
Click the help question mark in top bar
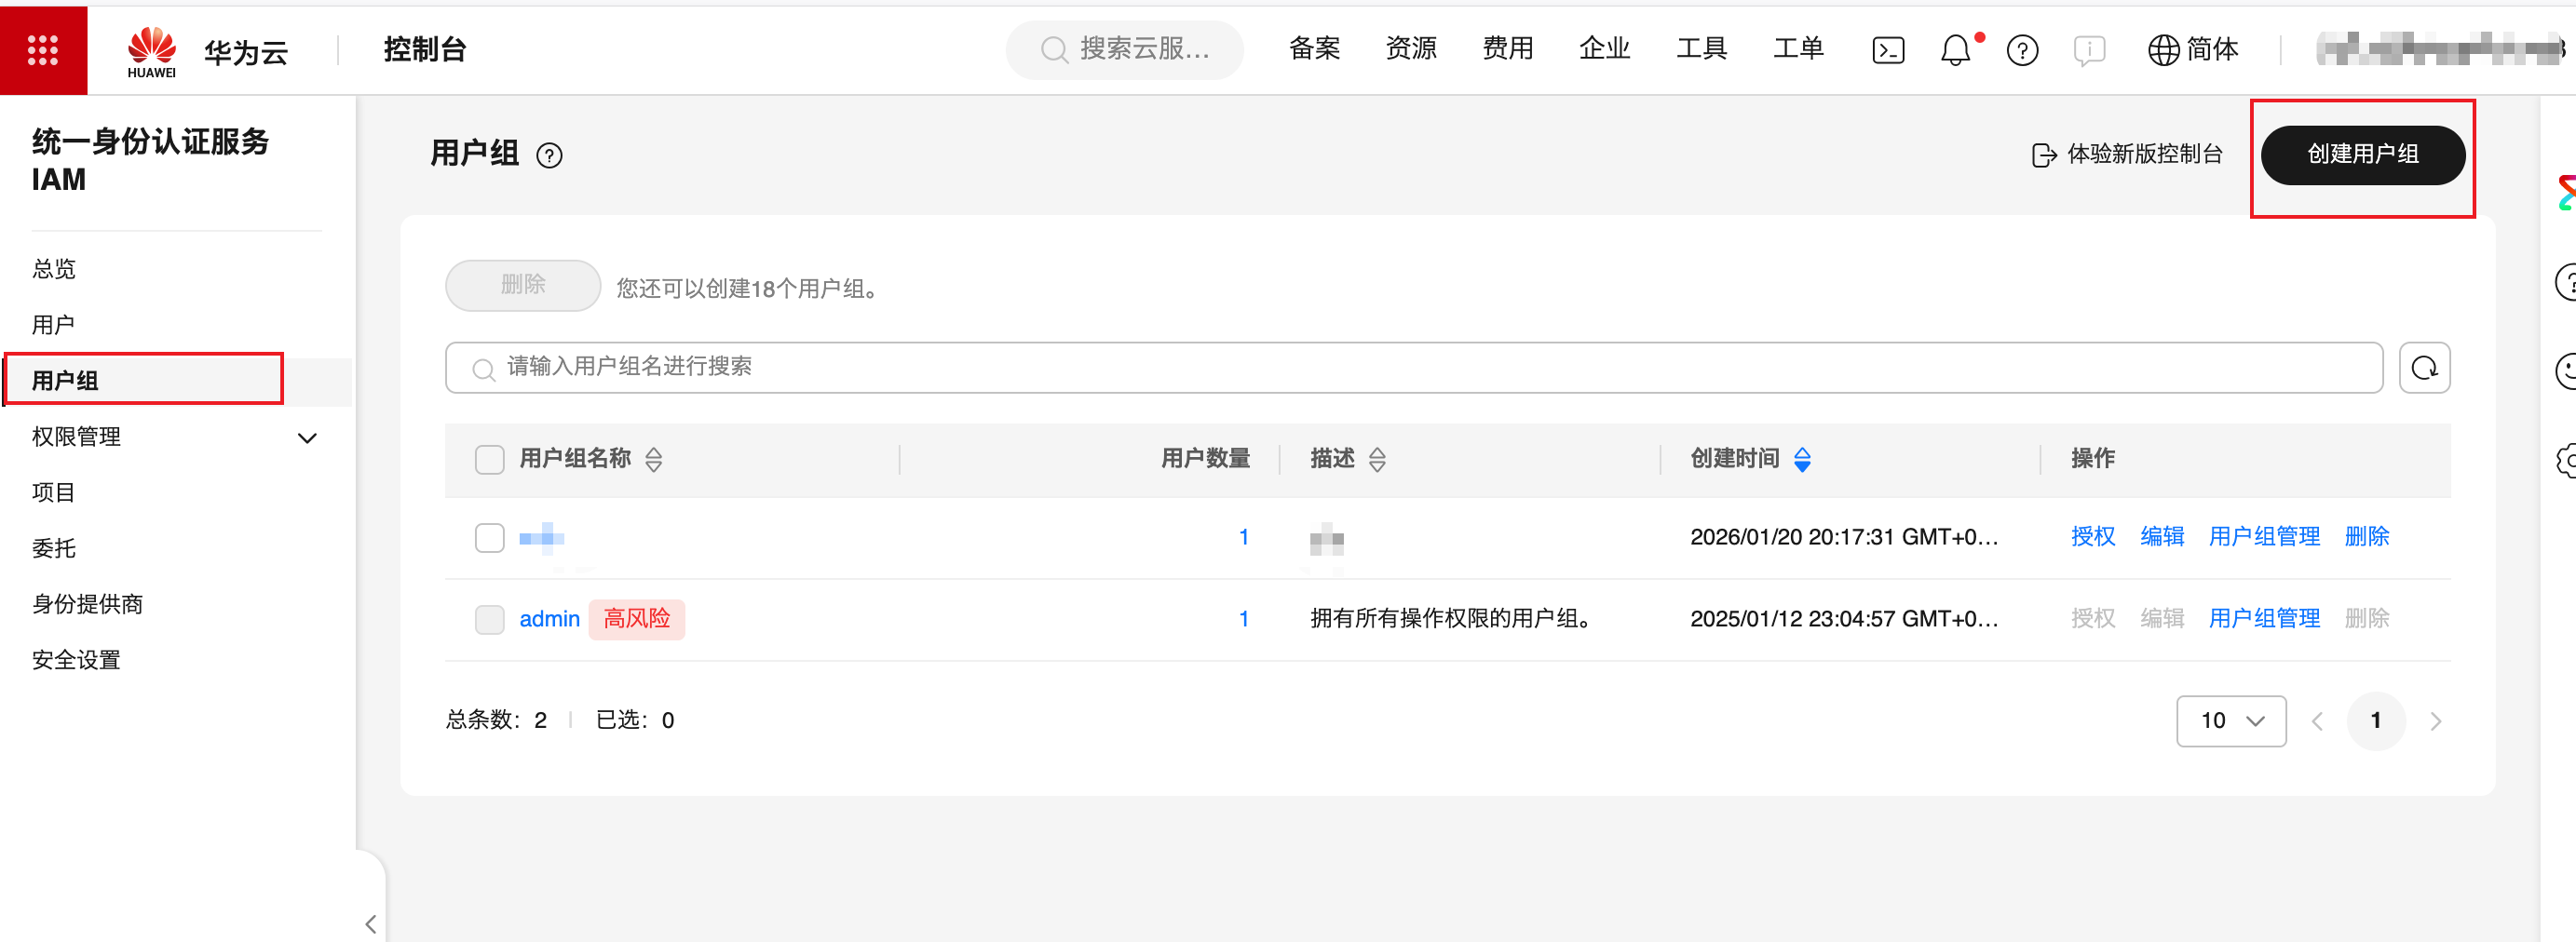coord(2022,50)
